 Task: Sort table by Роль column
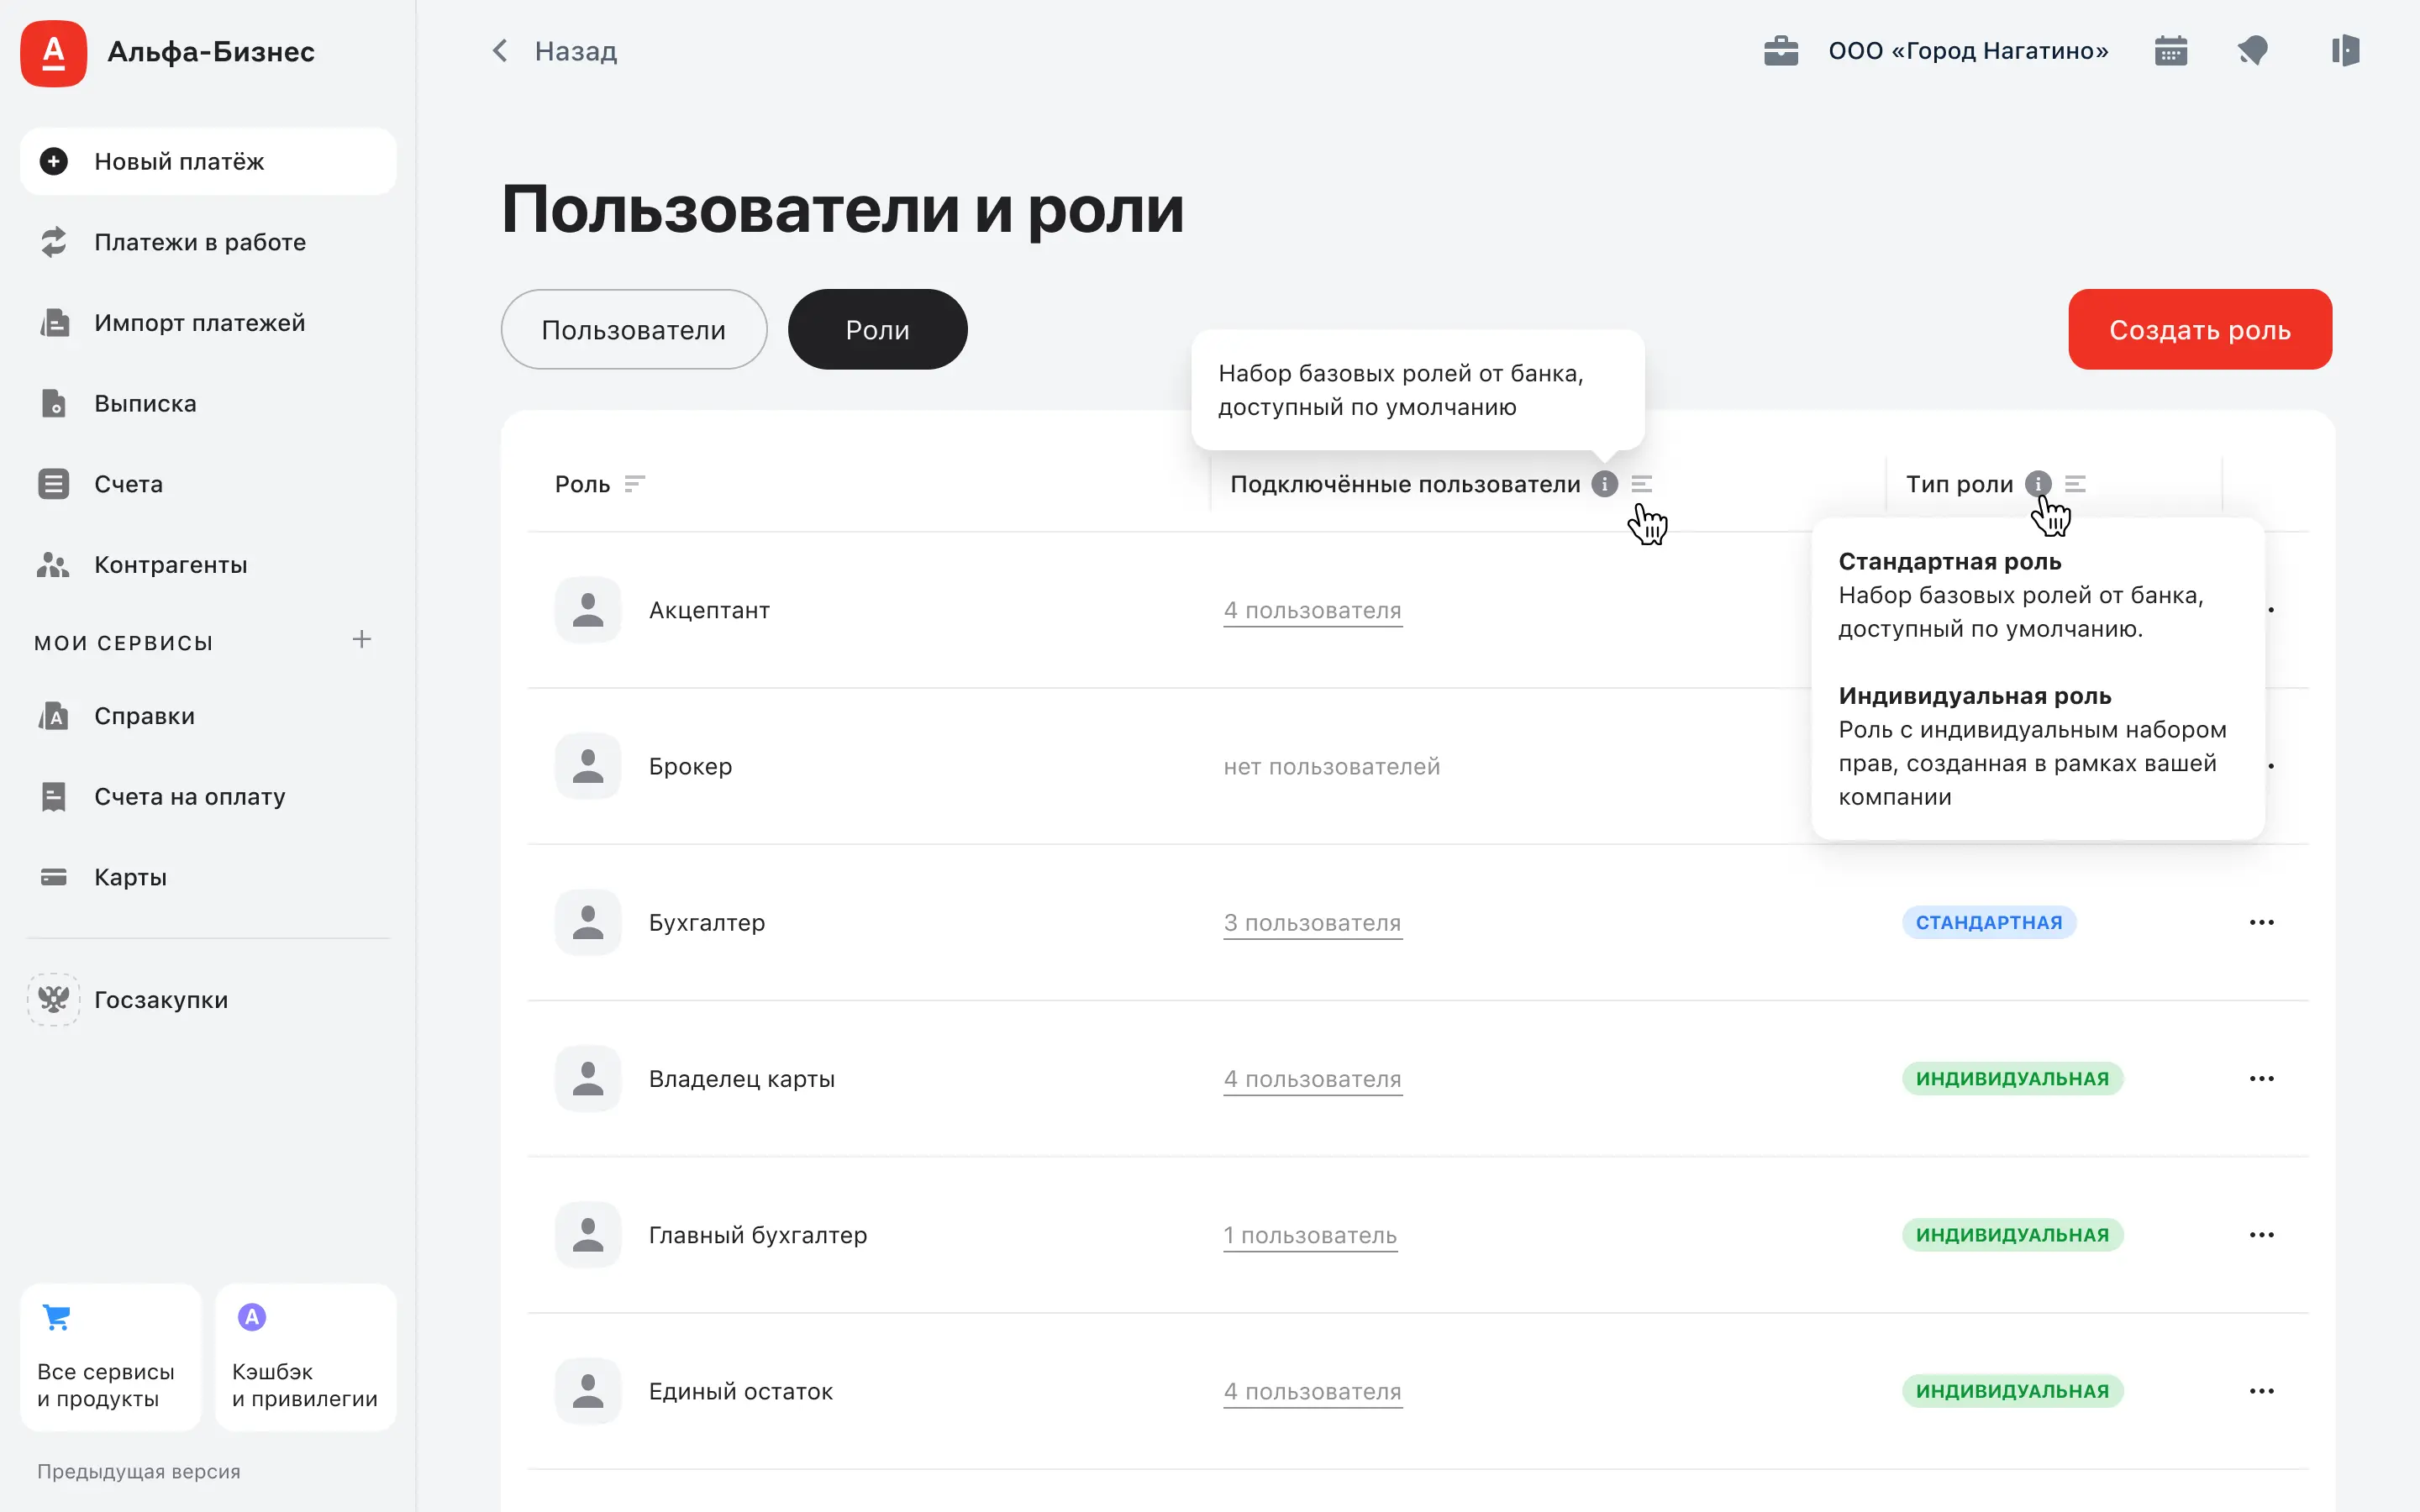(x=634, y=484)
